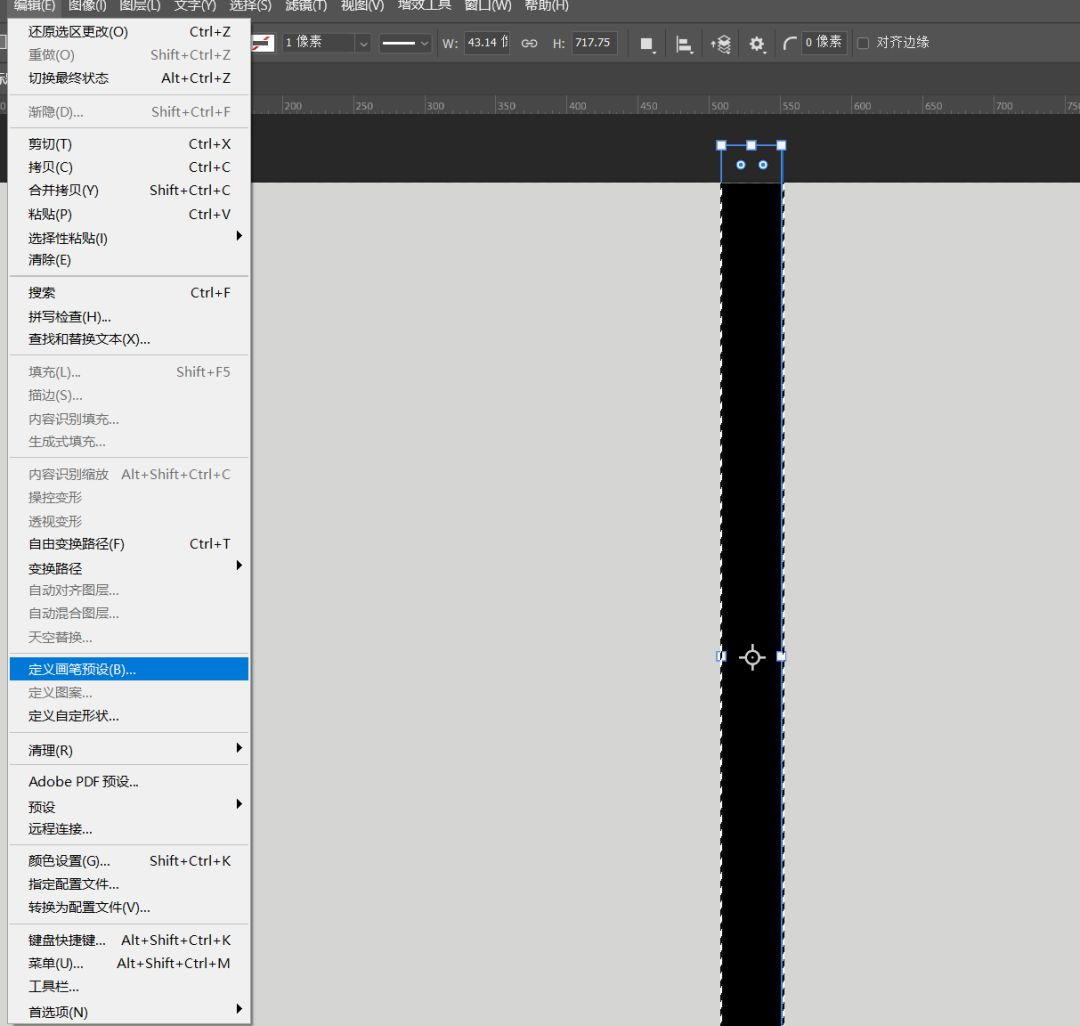Open the stroke width 像素 dropdown
Viewport: 1080px width, 1026px height.
(362, 43)
